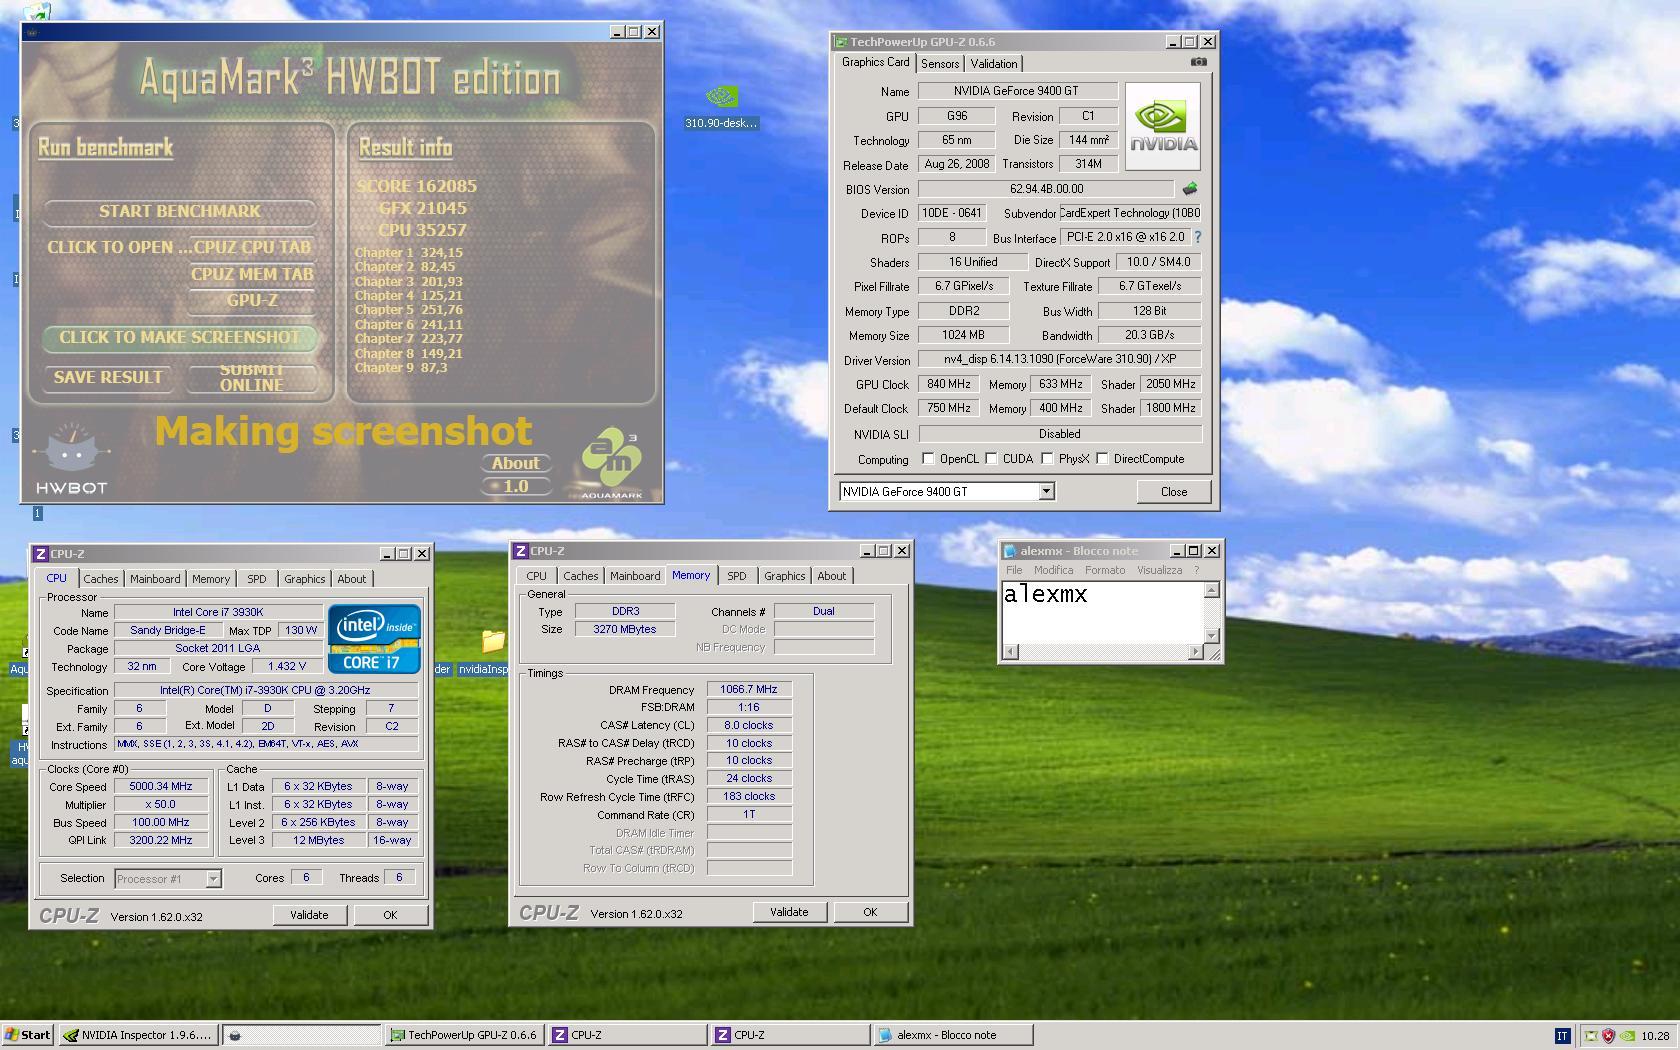
Task: Click the Italian language indicator in the tray
Action: (1562, 1036)
